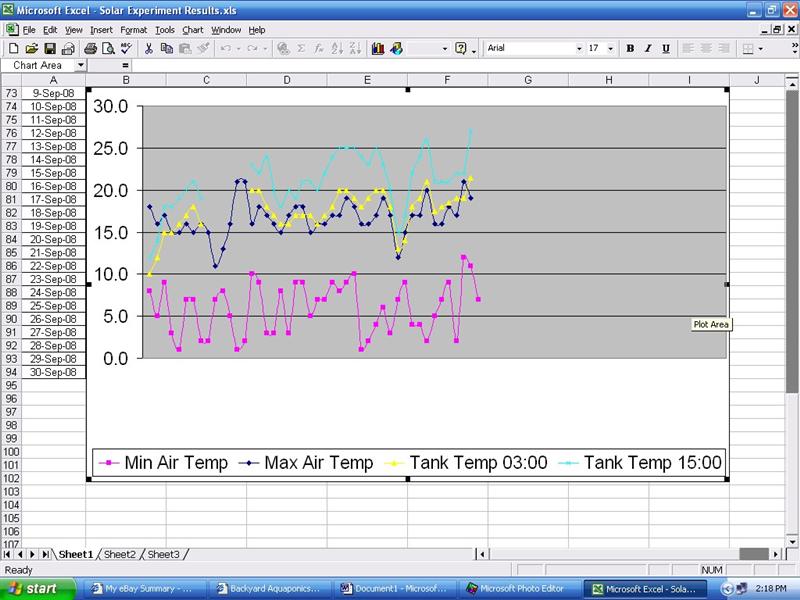Toggle Italic formatting
800x600 pixels.
point(647,47)
